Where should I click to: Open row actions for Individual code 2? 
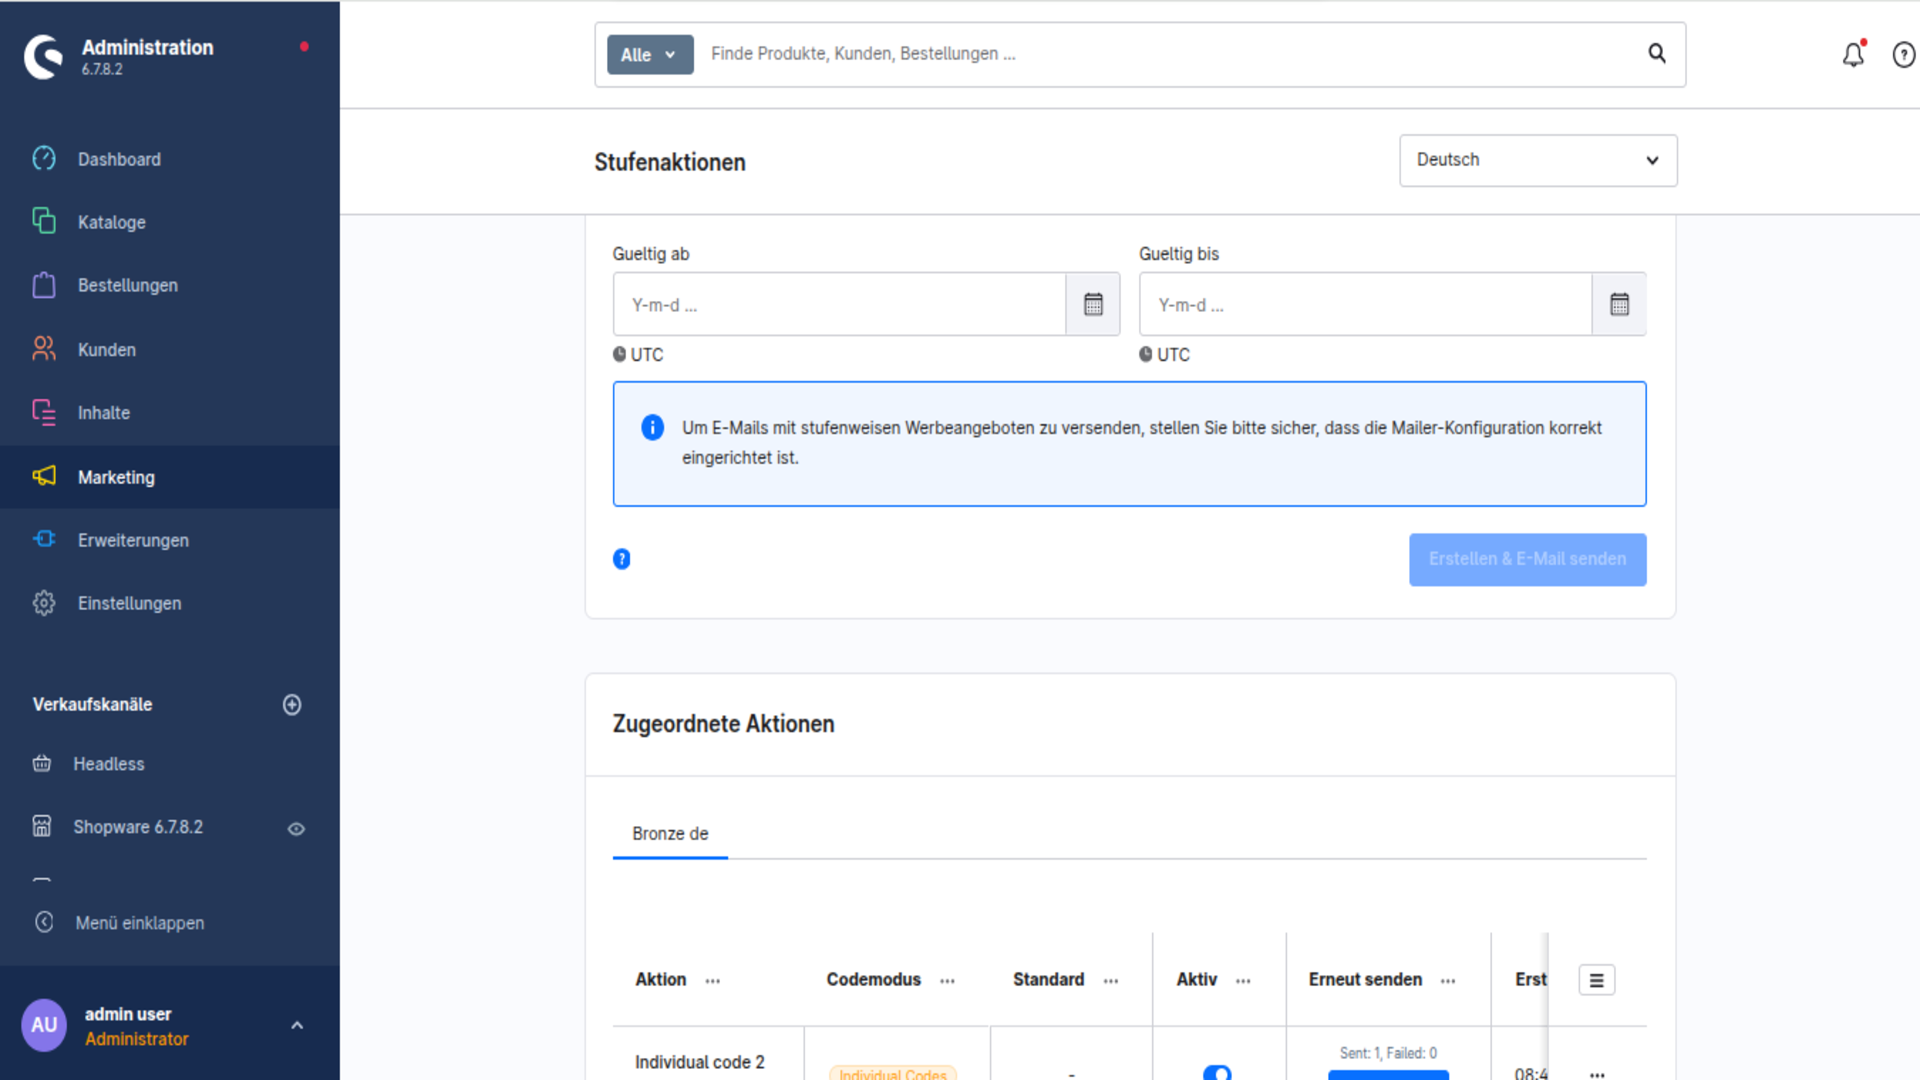pos(1597,1074)
